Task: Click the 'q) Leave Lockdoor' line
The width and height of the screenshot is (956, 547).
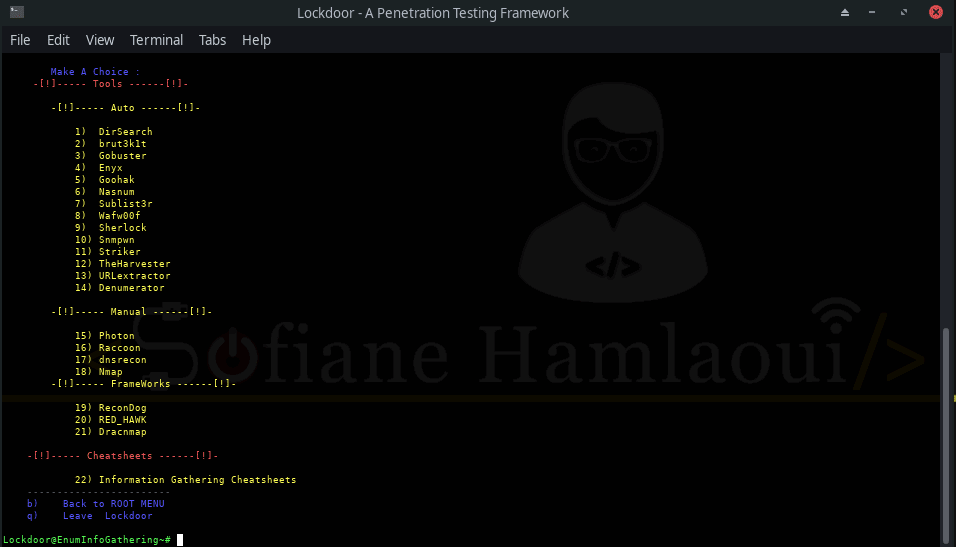Action: click(90, 516)
